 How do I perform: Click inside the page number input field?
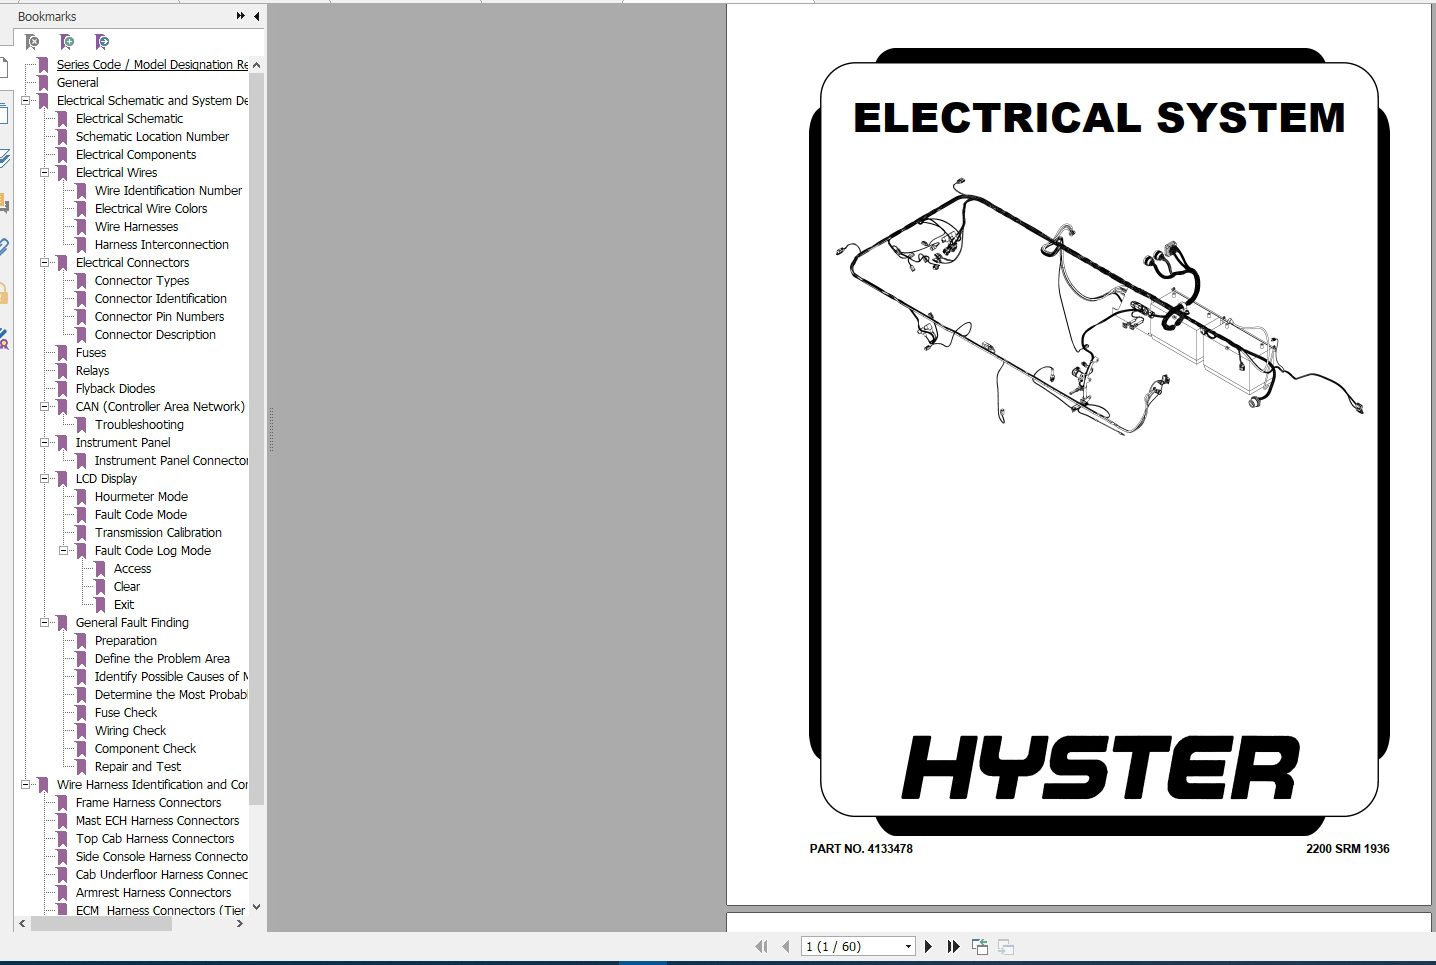click(850, 946)
